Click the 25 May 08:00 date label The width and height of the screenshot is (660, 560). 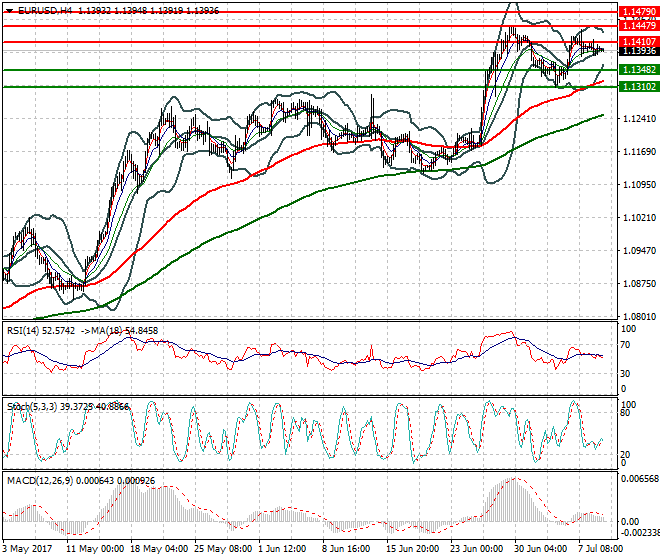coord(223,549)
